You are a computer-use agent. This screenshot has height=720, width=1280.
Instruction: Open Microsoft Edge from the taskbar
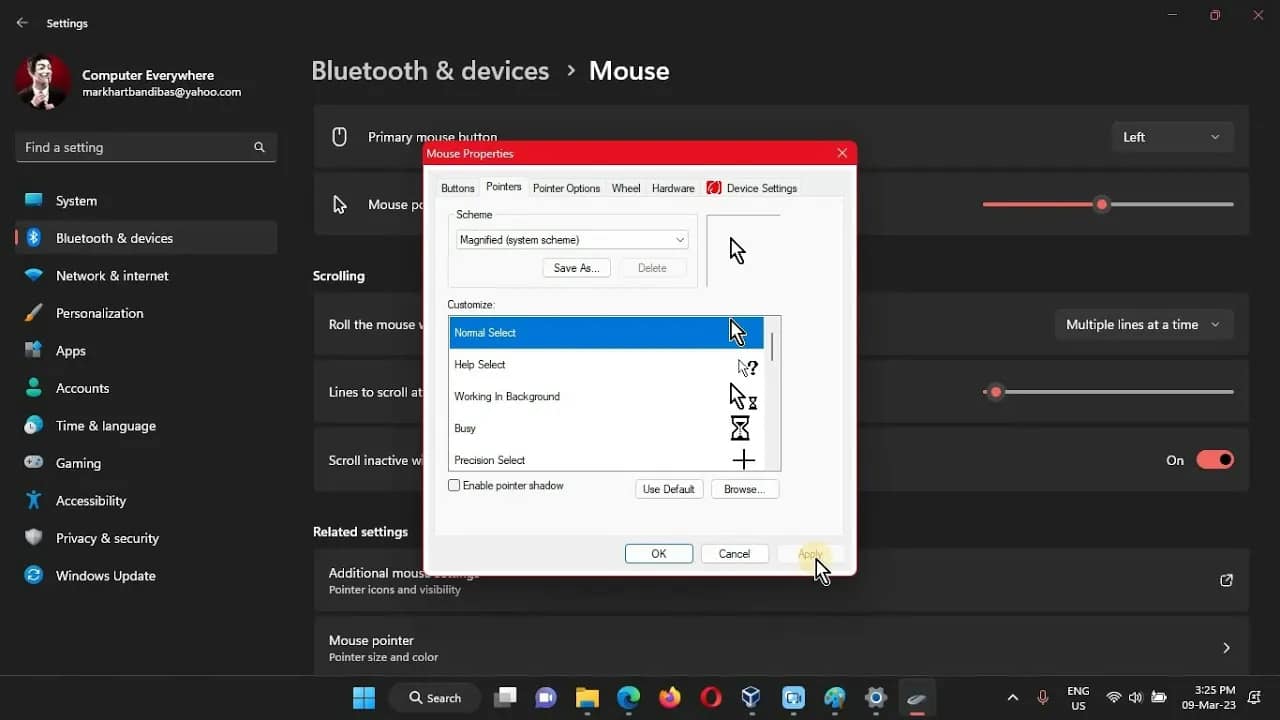click(x=628, y=697)
